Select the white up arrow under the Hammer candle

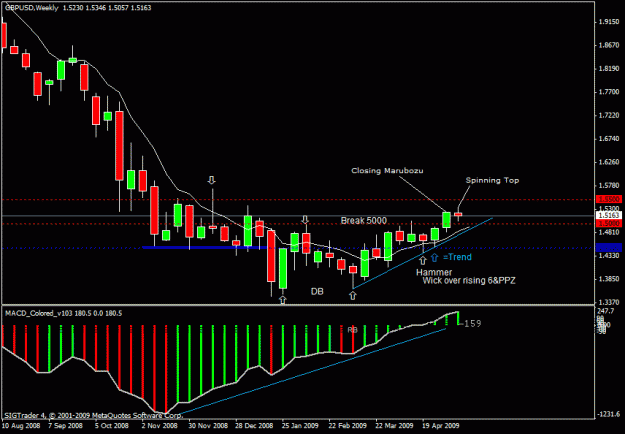click(x=423, y=260)
